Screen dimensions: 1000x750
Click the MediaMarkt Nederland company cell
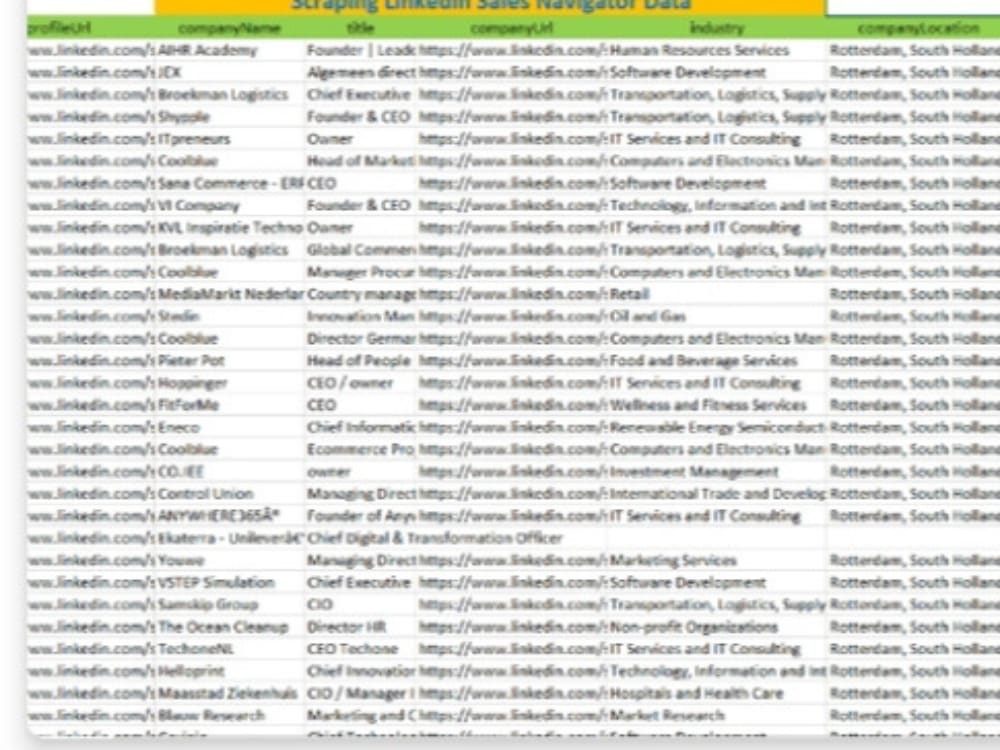tap(230, 294)
